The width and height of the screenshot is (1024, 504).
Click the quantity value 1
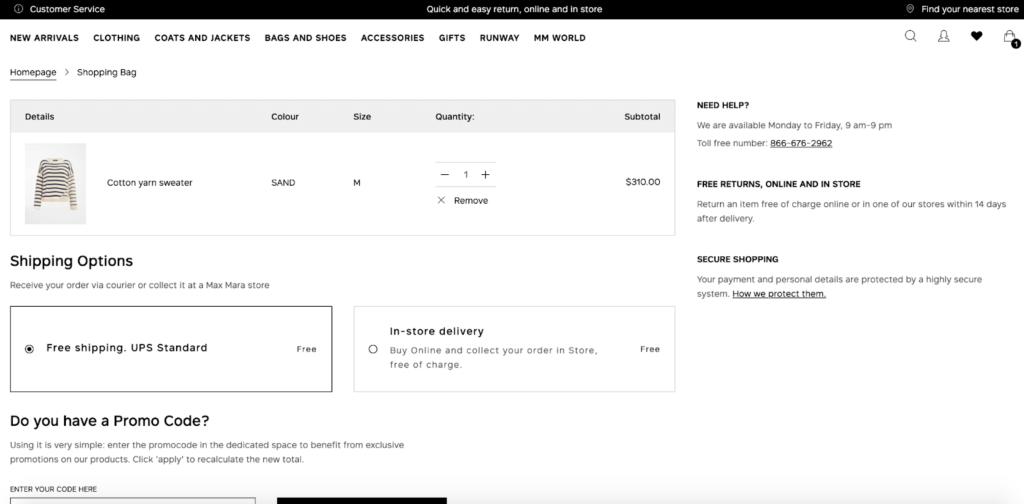pyautogui.click(x=466, y=174)
